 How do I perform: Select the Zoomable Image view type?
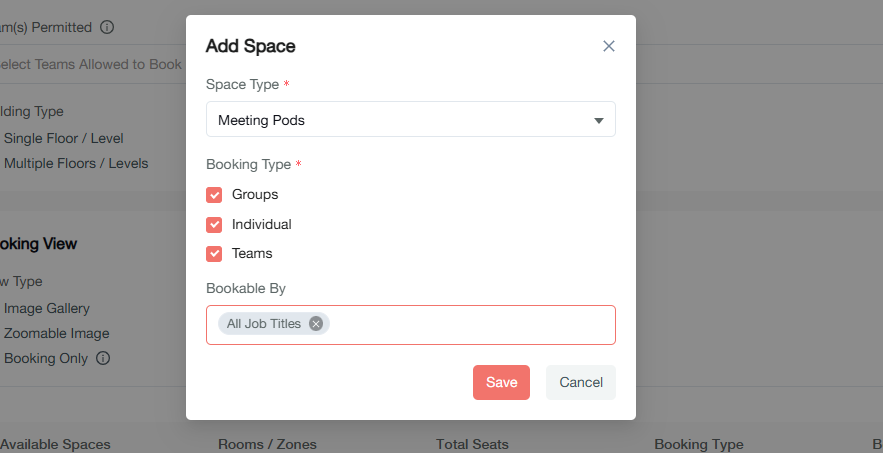tap(57, 333)
